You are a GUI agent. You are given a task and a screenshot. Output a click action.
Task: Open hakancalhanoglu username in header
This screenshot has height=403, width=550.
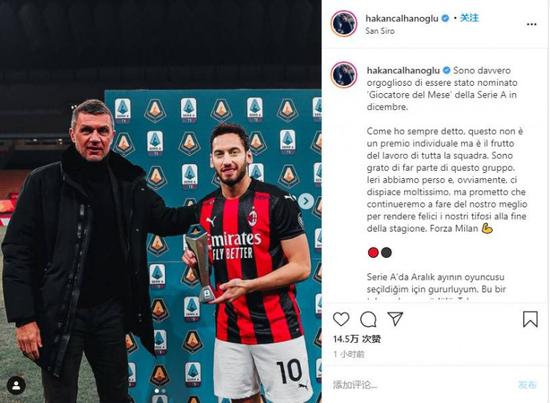(x=402, y=19)
